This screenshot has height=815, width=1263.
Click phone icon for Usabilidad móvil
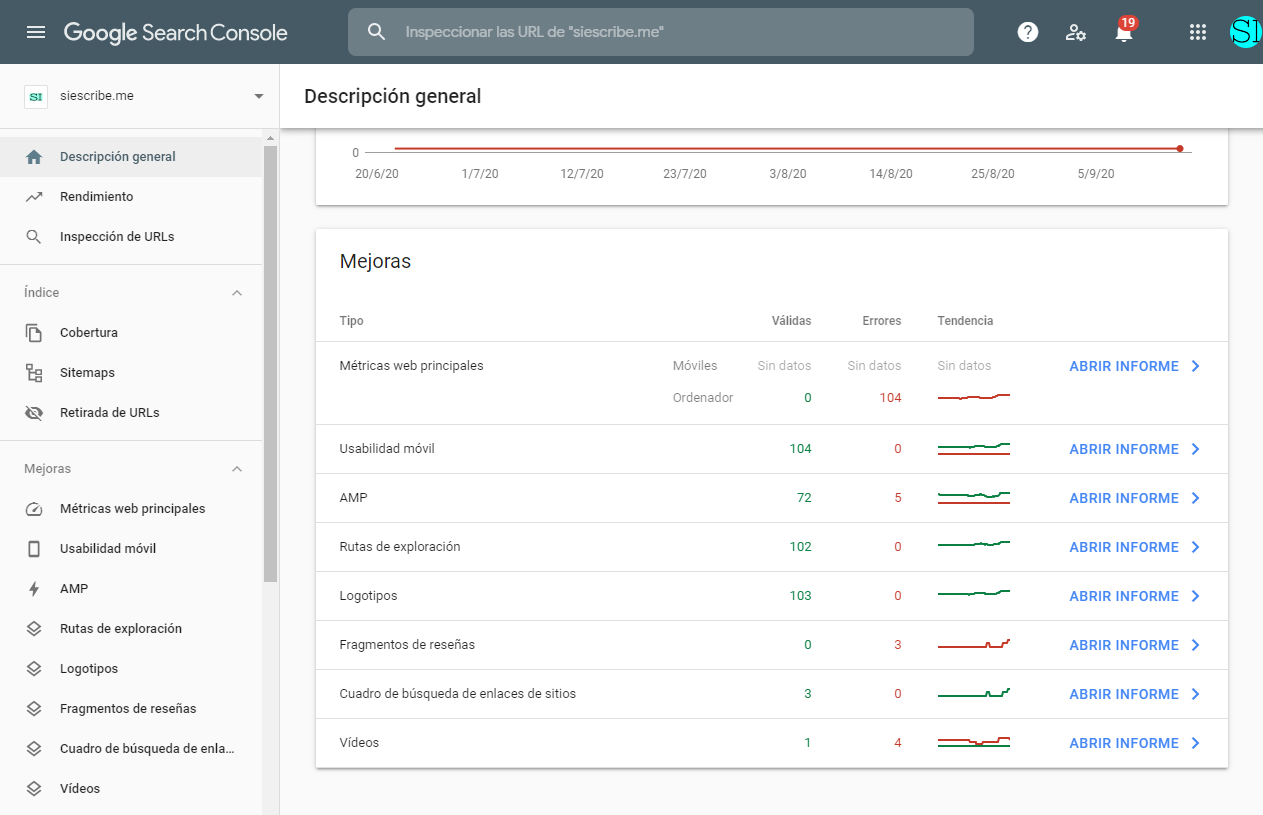coord(34,549)
